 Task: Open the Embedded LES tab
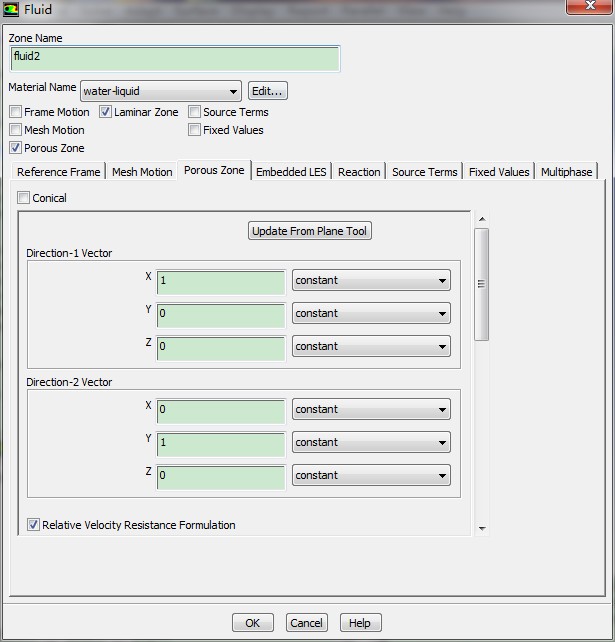coord(291,172)
